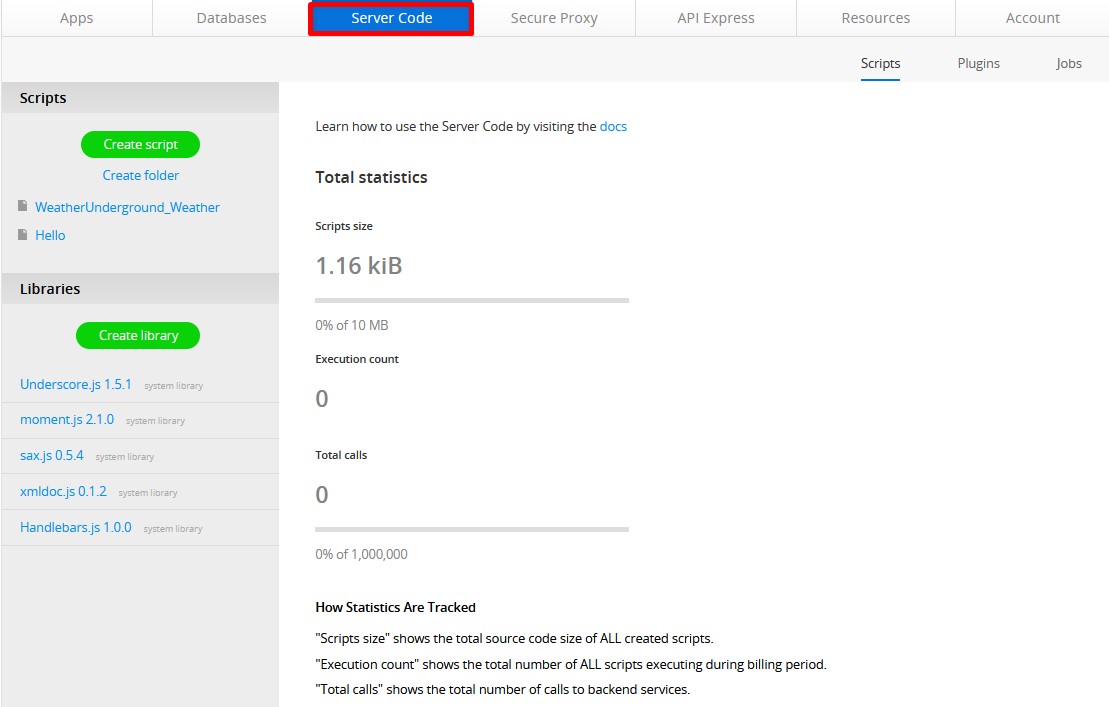Click the '0% of 10 MB' text
This screenshot has height=707, width=1109.
click(352, 325)
